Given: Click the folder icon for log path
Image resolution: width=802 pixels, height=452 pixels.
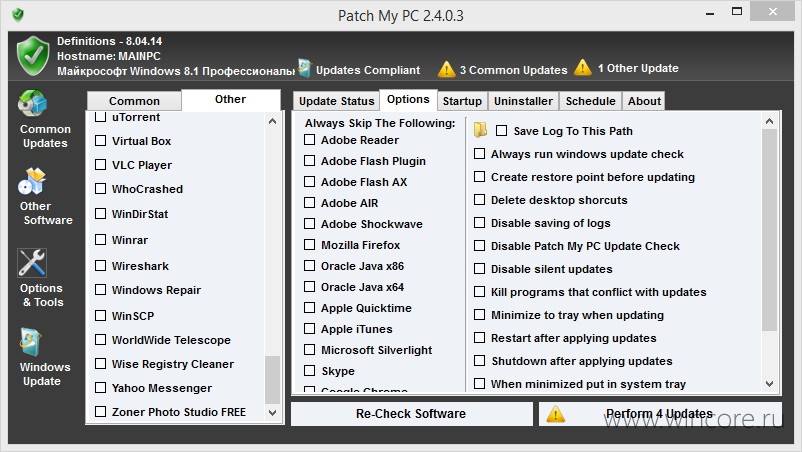Looking at the screenshot, I should (480, 130).
